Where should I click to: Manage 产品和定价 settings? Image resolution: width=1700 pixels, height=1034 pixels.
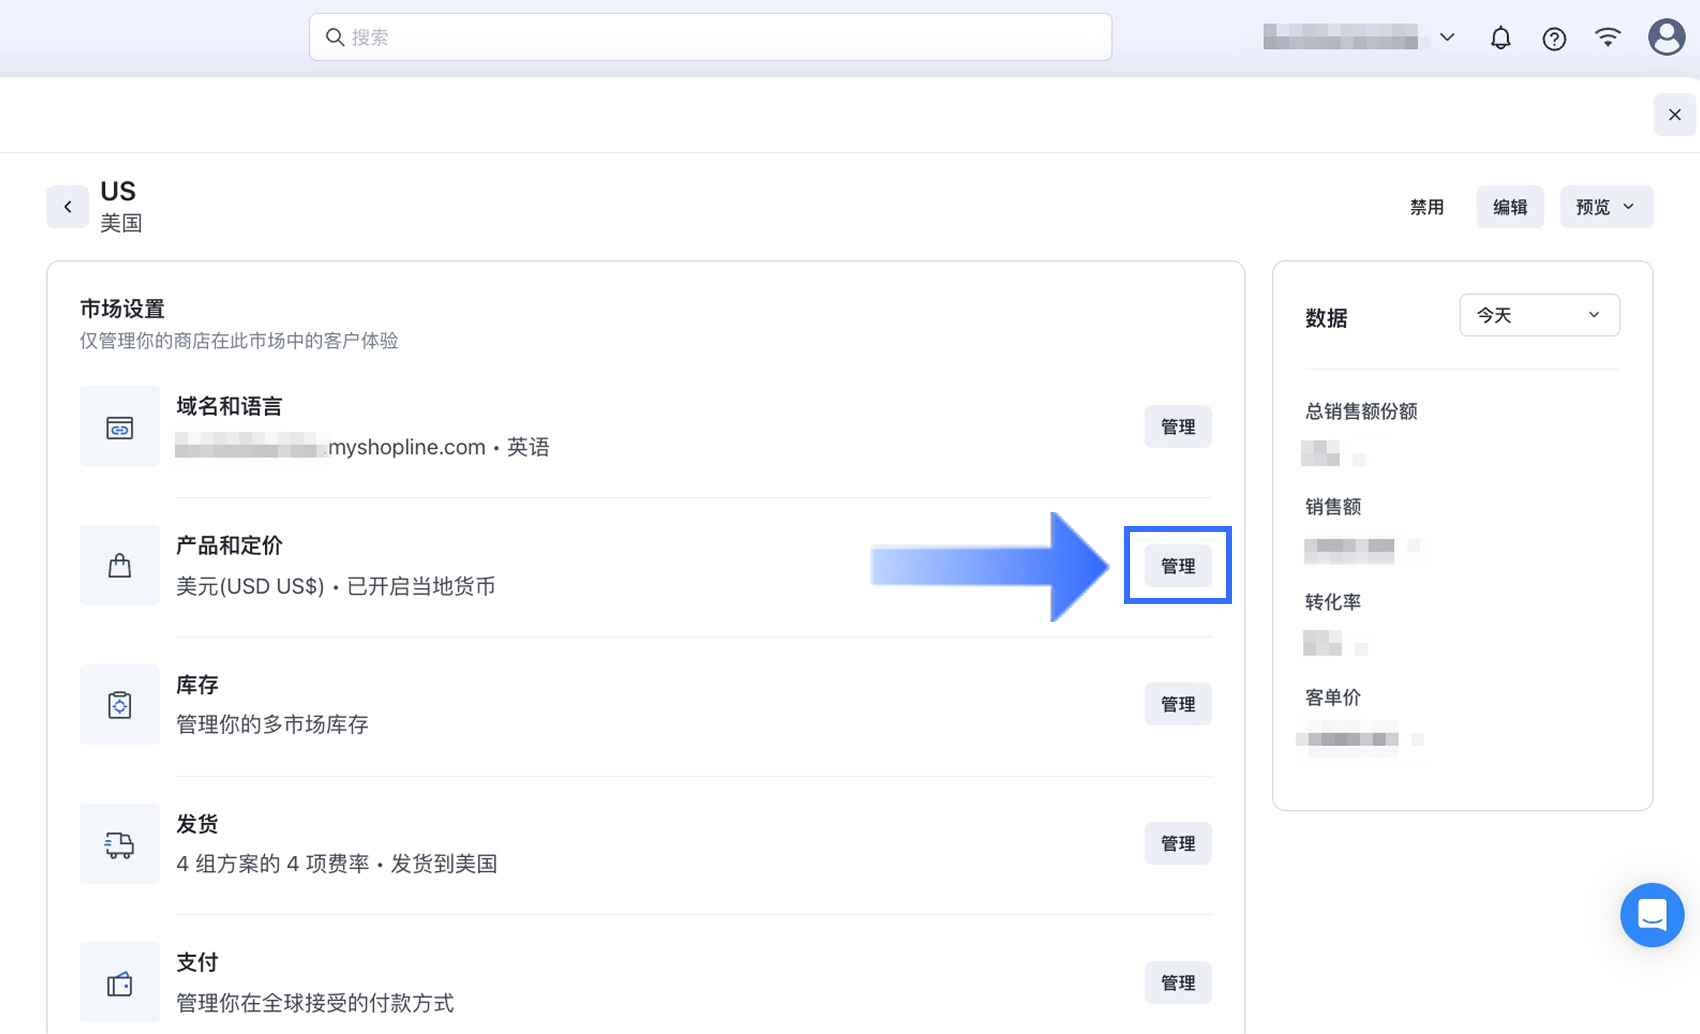[1178, 565]
